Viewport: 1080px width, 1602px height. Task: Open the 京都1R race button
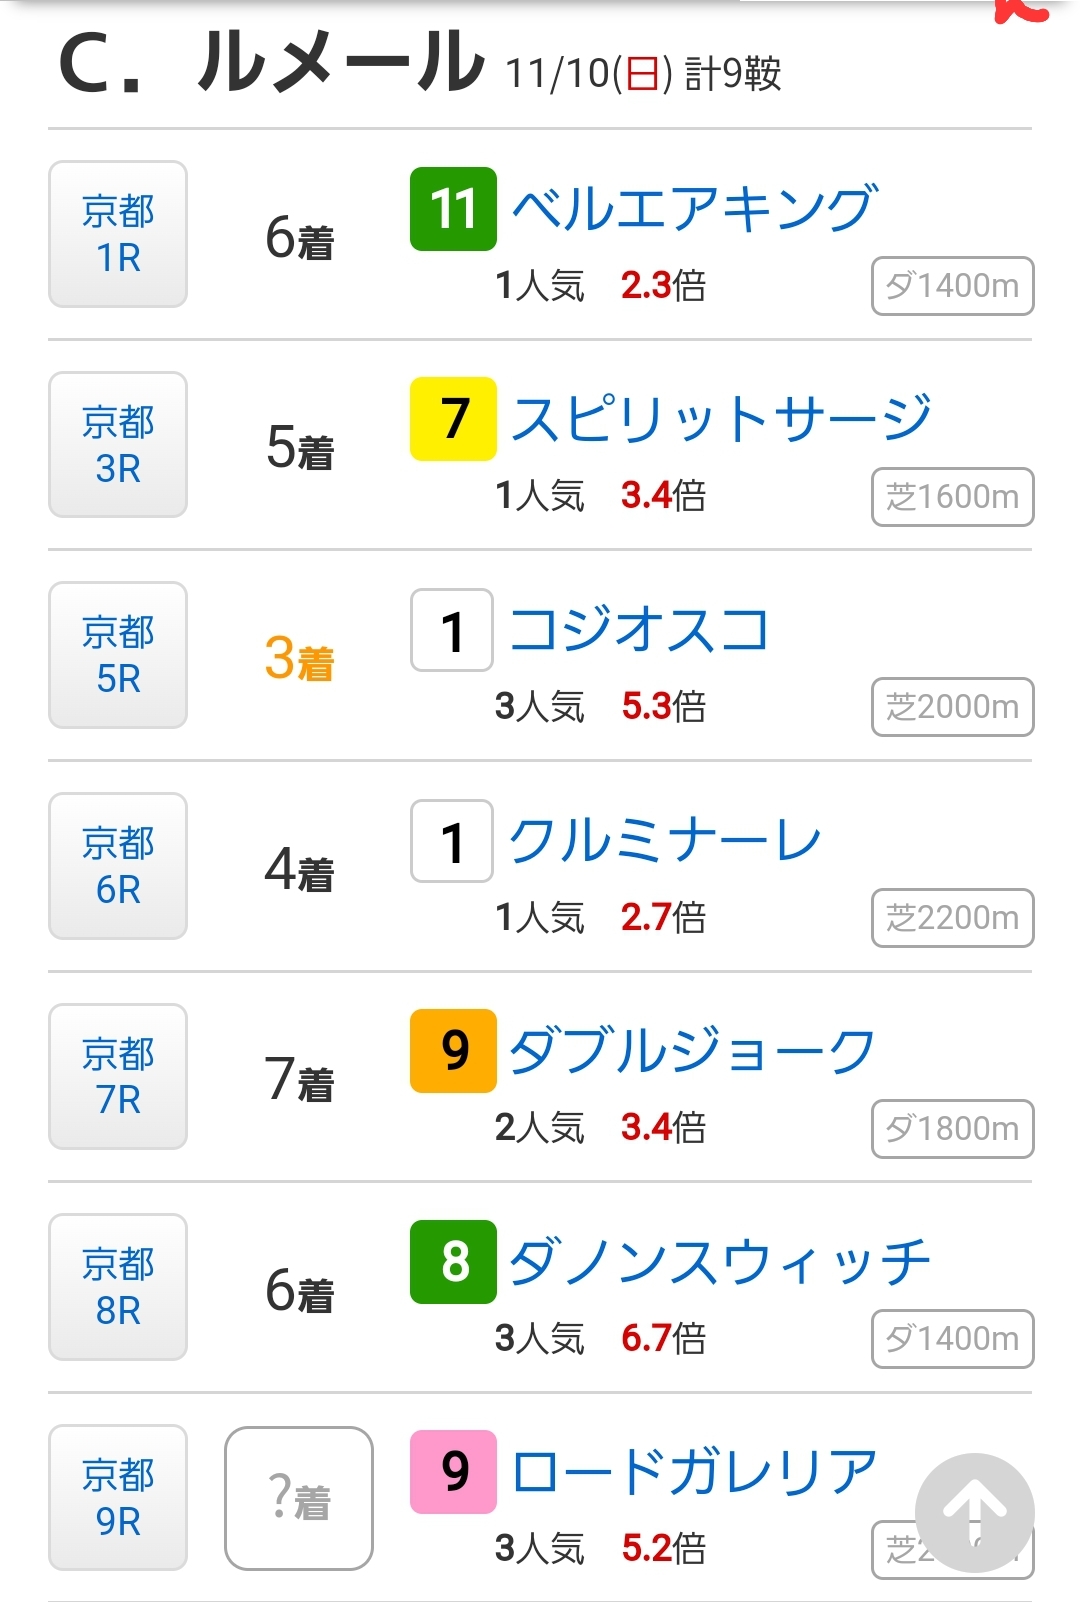[118, 234]
